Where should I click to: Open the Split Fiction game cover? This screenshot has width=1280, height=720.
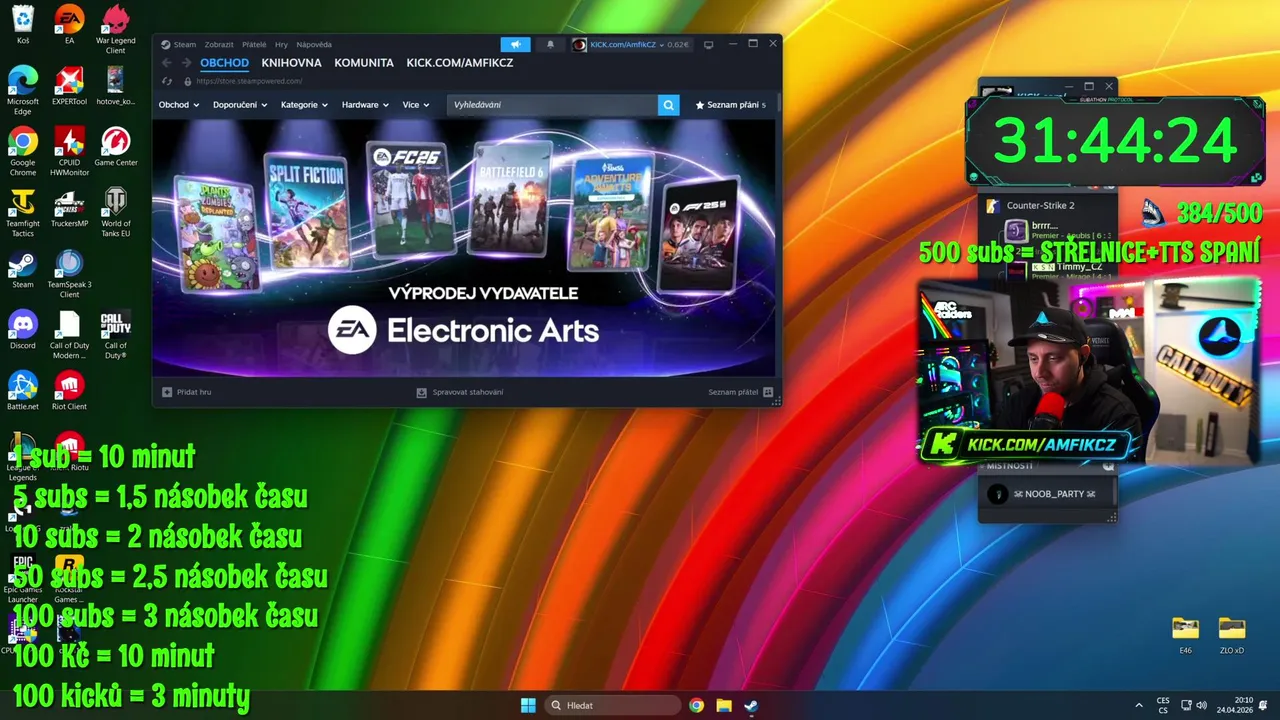tap(306, 213)
